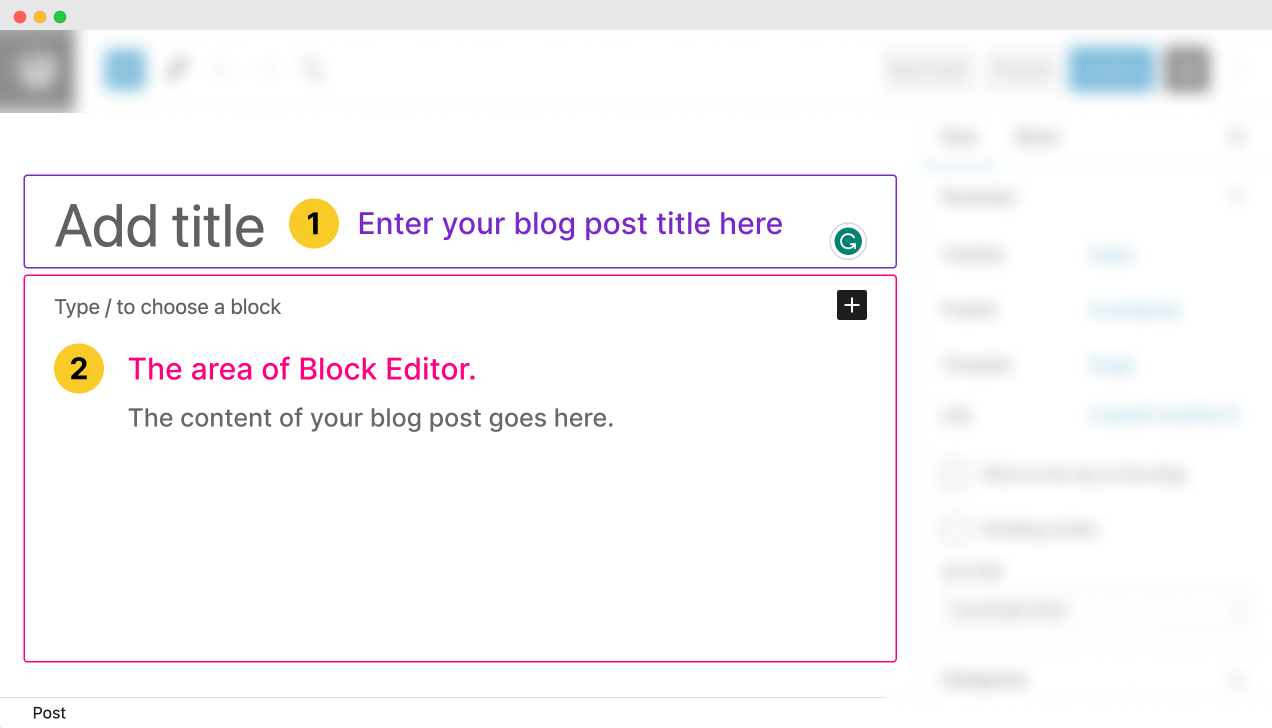Toggle the dark settings sidebar button

(1188, 70)
